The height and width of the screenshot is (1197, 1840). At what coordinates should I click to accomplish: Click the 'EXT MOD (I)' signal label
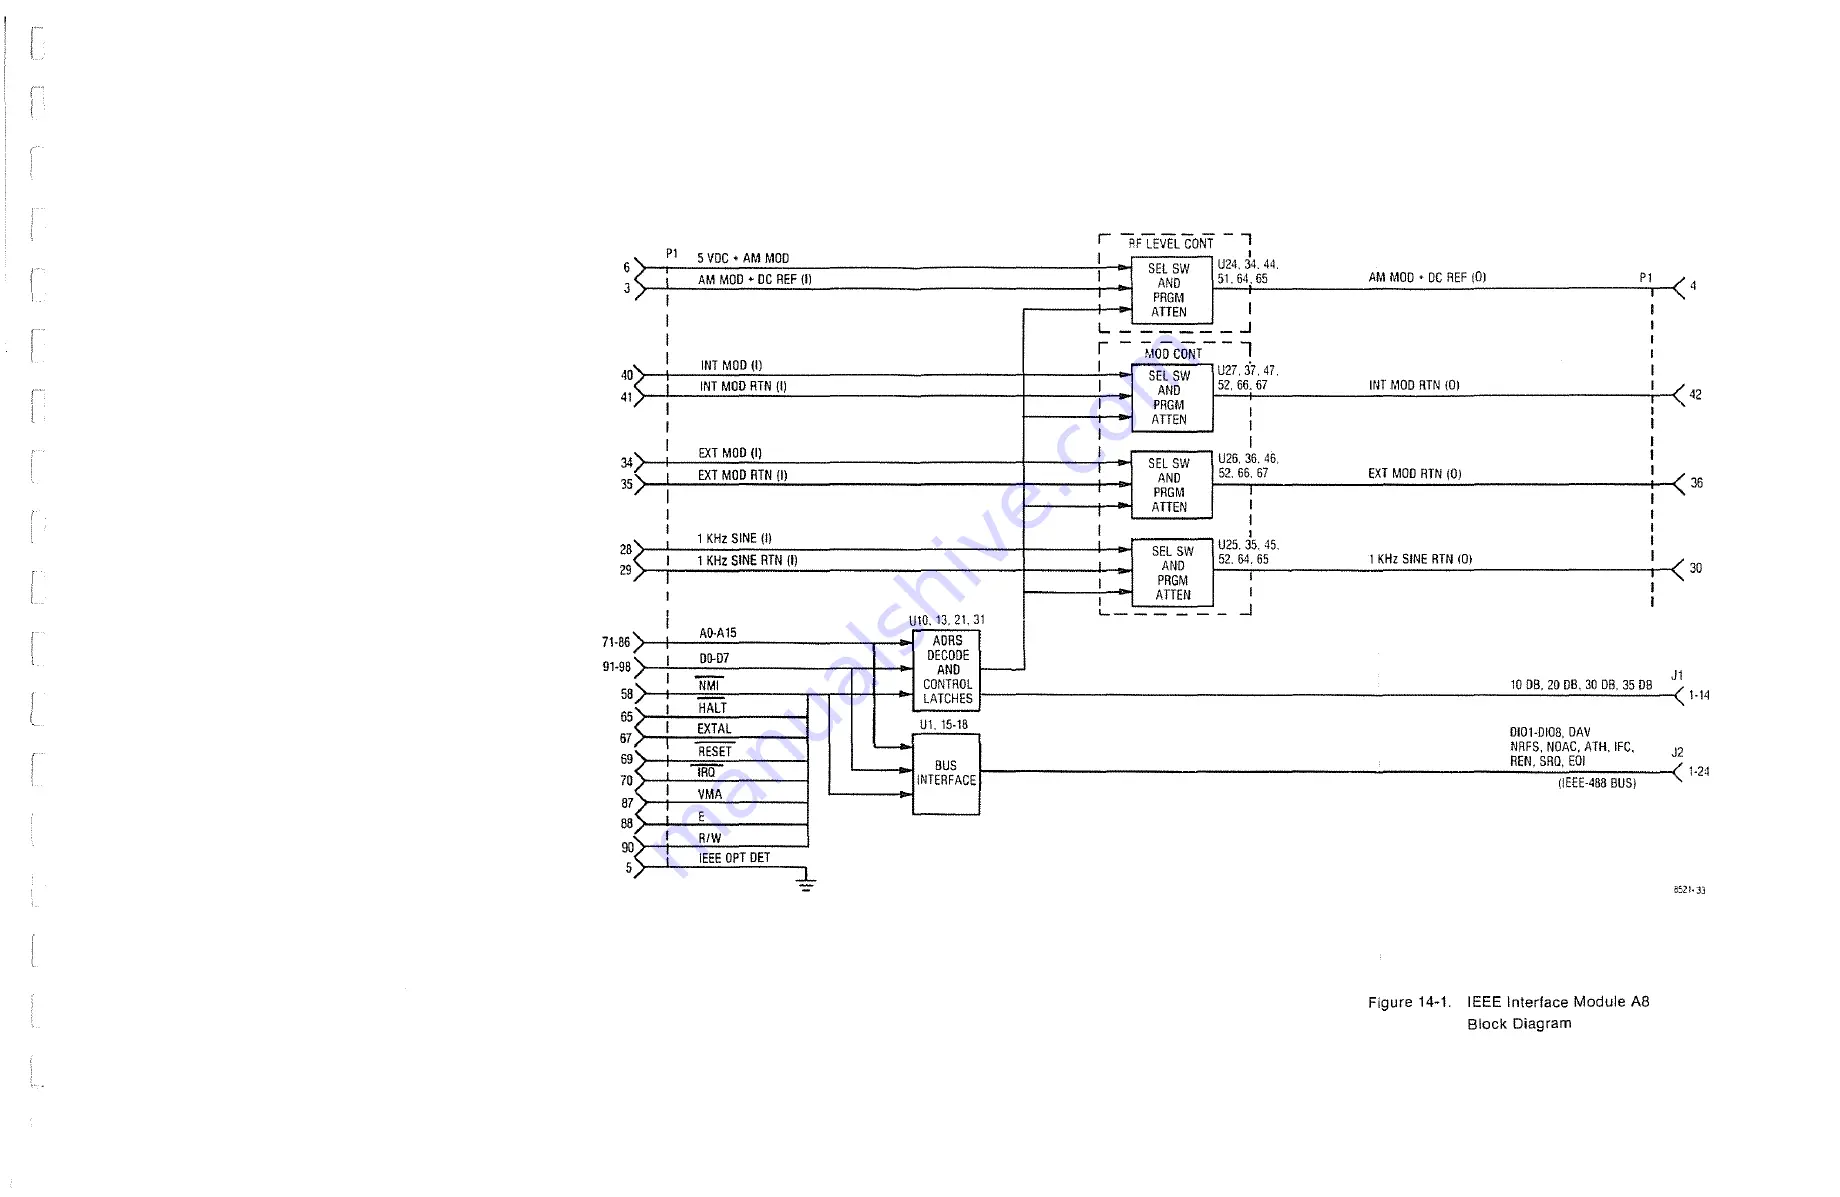730,453
